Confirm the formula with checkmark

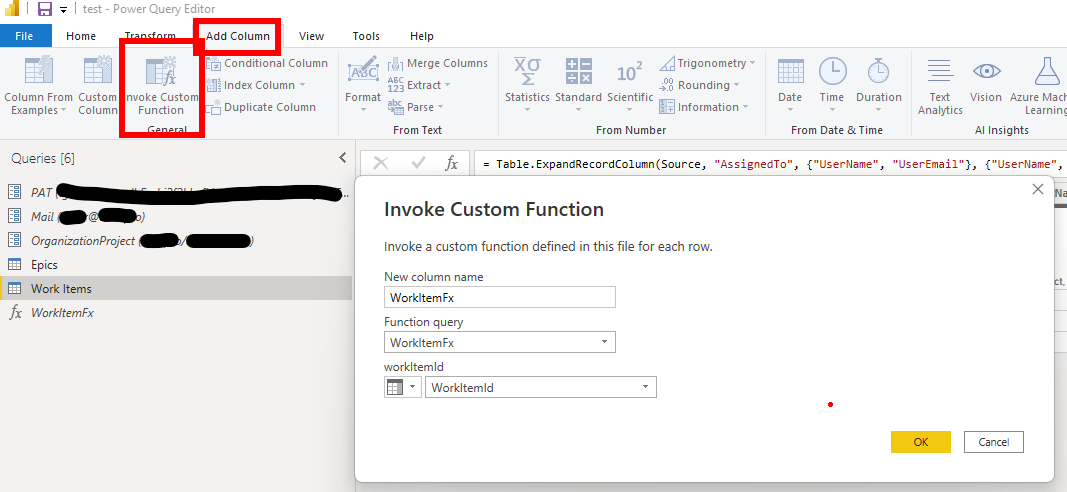click(x=418, y=163)
